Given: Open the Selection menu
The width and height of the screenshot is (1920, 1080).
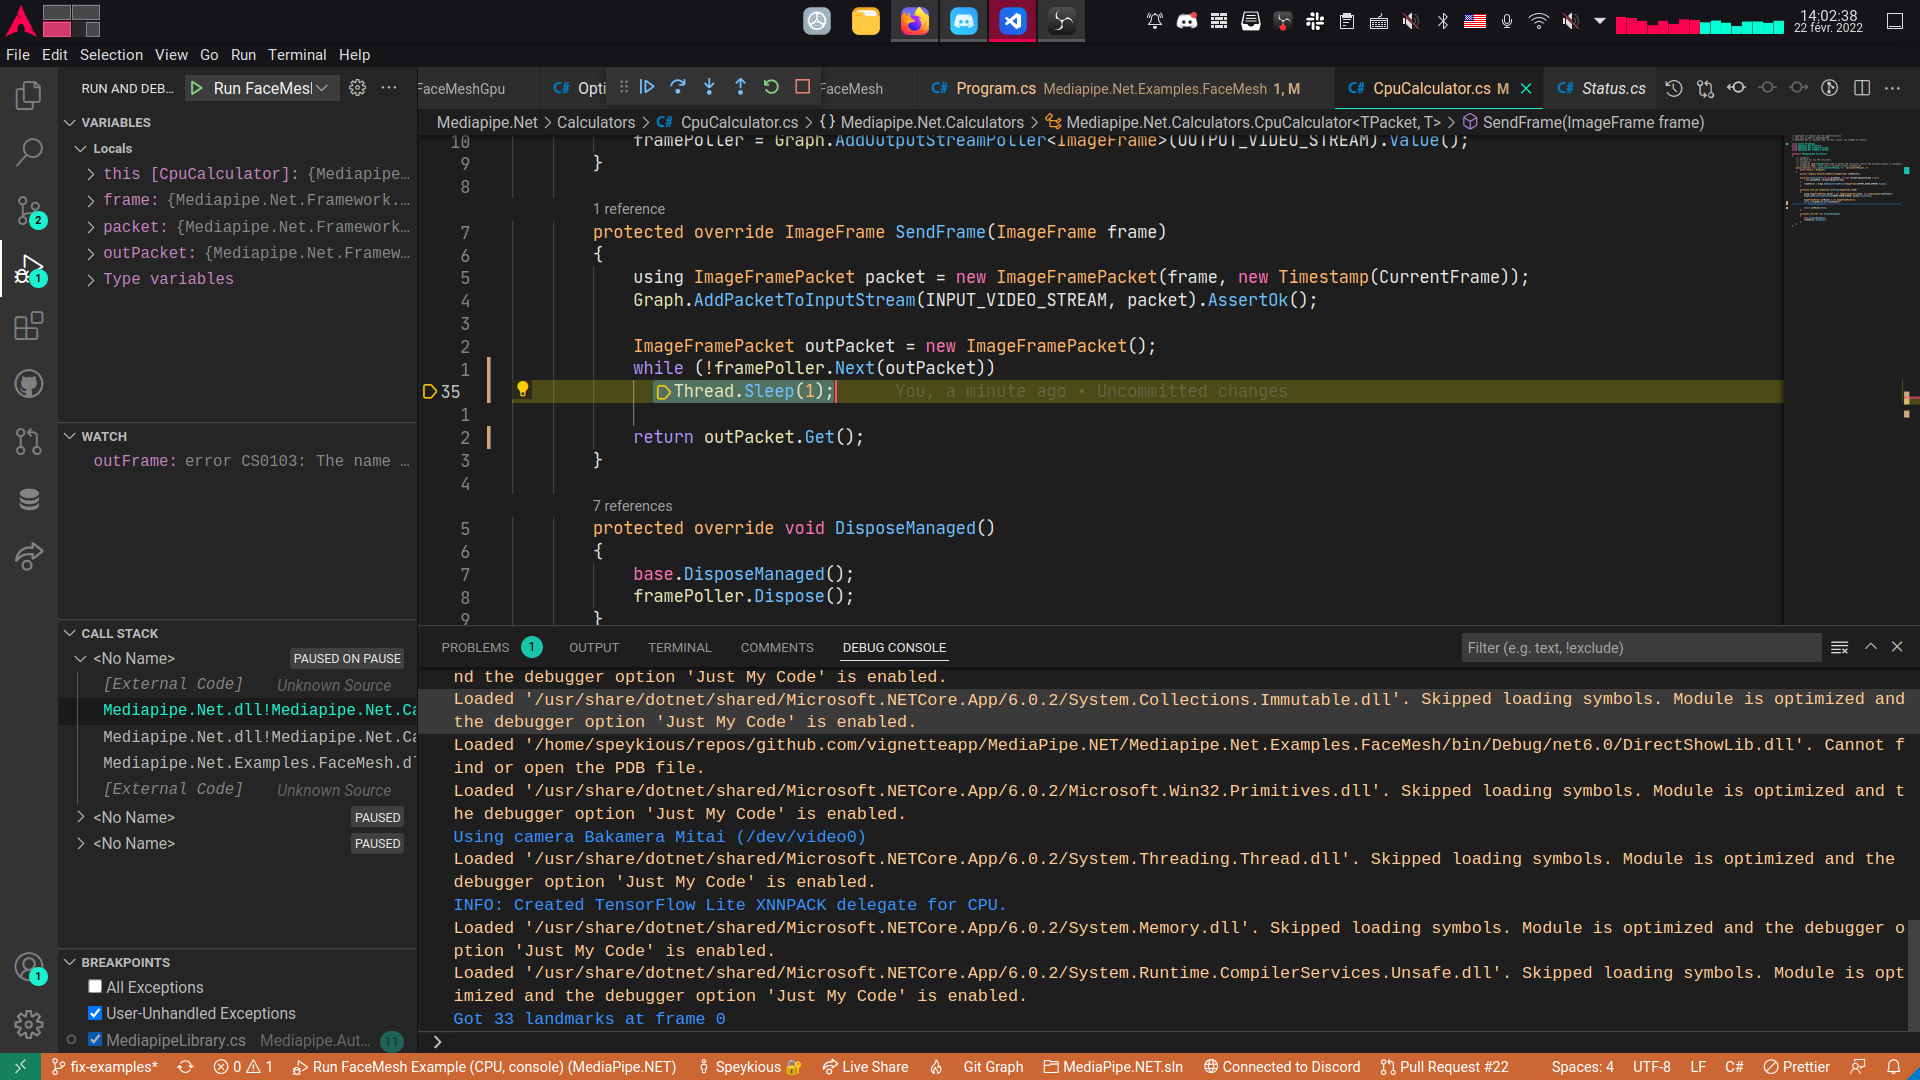Looking at the screenshot, I should coord(111,55).
